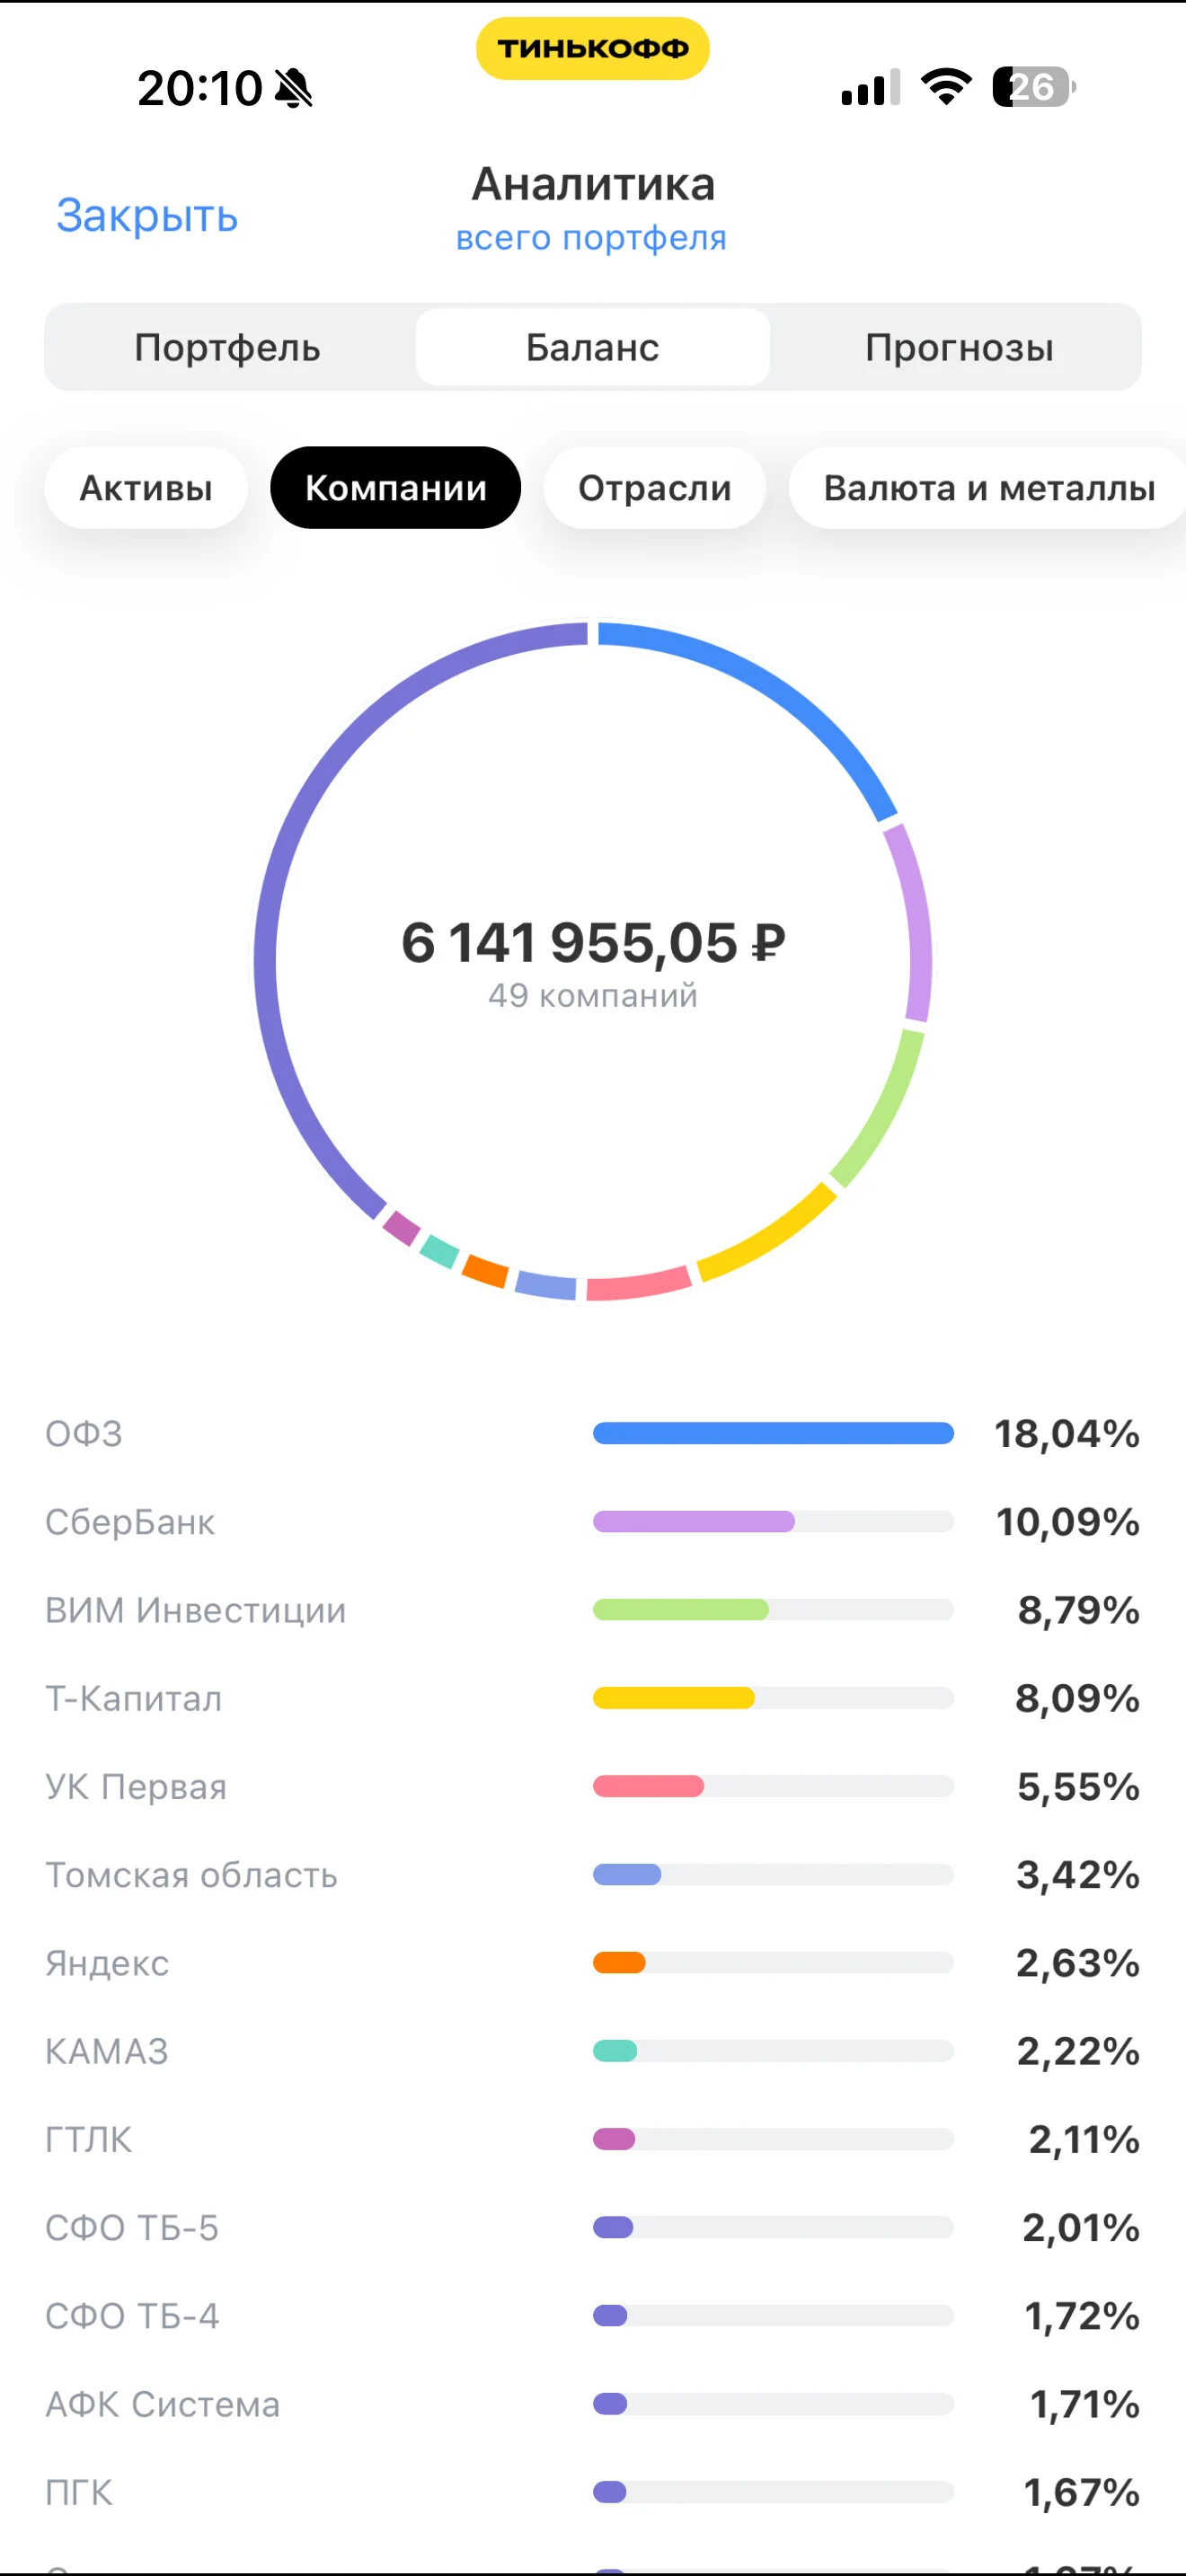Switch to the Портфель tab
1186x2576 pixels.
228,347
